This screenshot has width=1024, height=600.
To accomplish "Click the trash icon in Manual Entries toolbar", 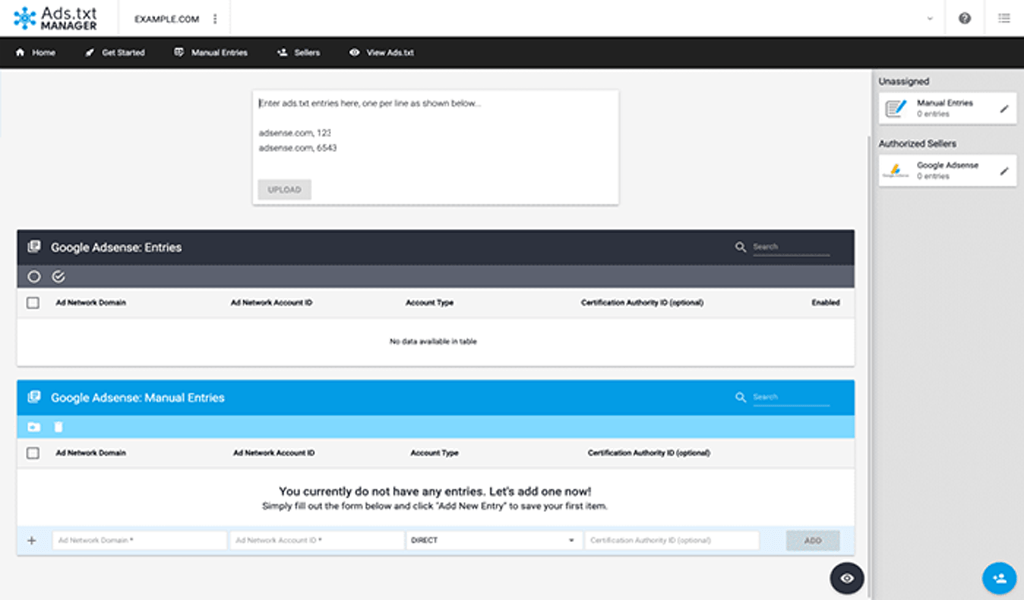I will click(58, 427).
